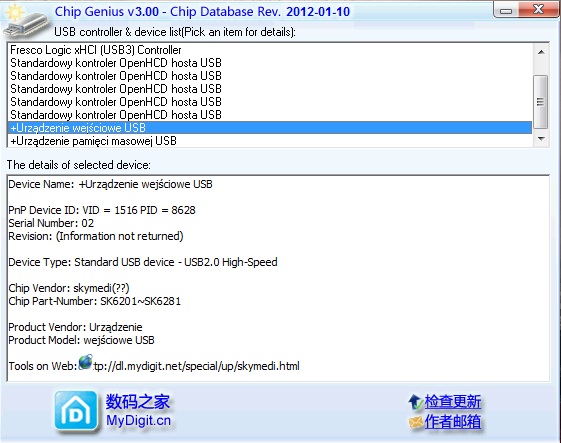This screenshot has height=443, width=561.
Task: Open the 作者邮箱 author email link
Action: 453,422
